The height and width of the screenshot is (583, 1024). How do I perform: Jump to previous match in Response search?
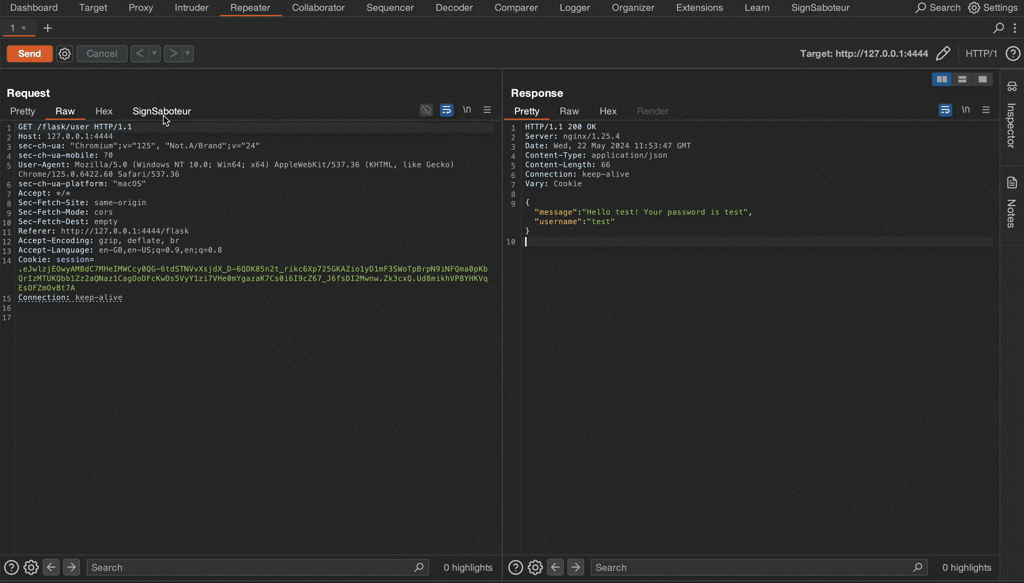(x=555, y=567)
